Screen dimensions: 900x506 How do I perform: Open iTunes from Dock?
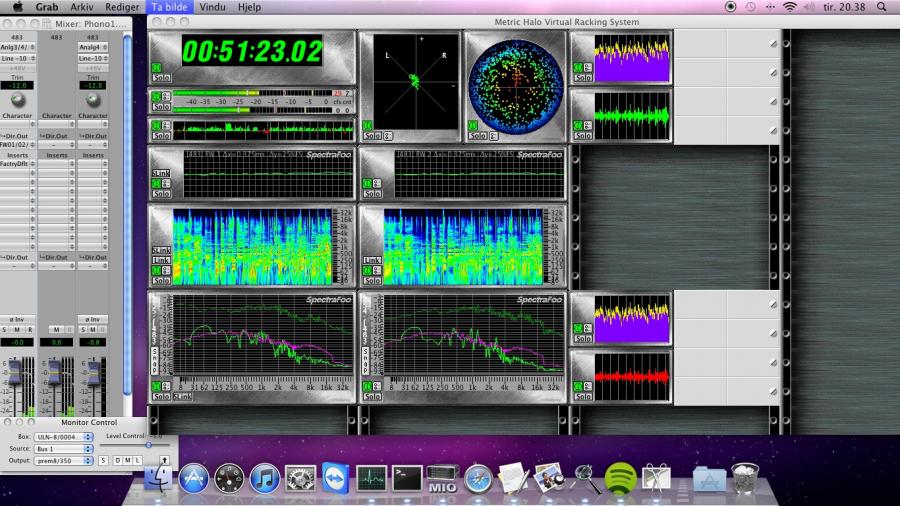pos(264,478)
